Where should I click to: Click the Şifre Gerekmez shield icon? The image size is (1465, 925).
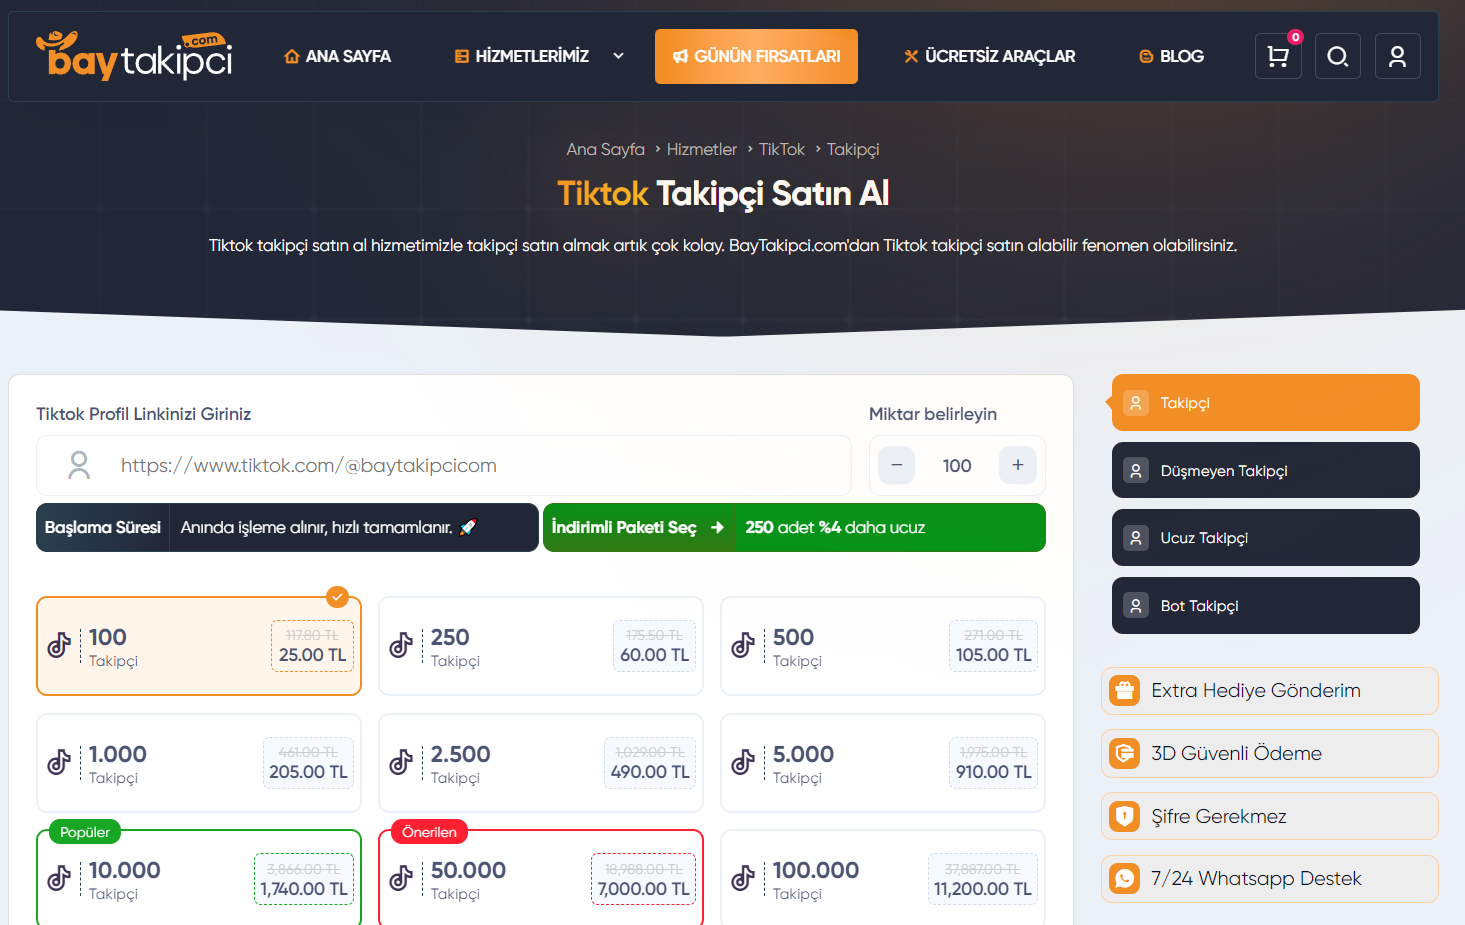pos(1125,817)
